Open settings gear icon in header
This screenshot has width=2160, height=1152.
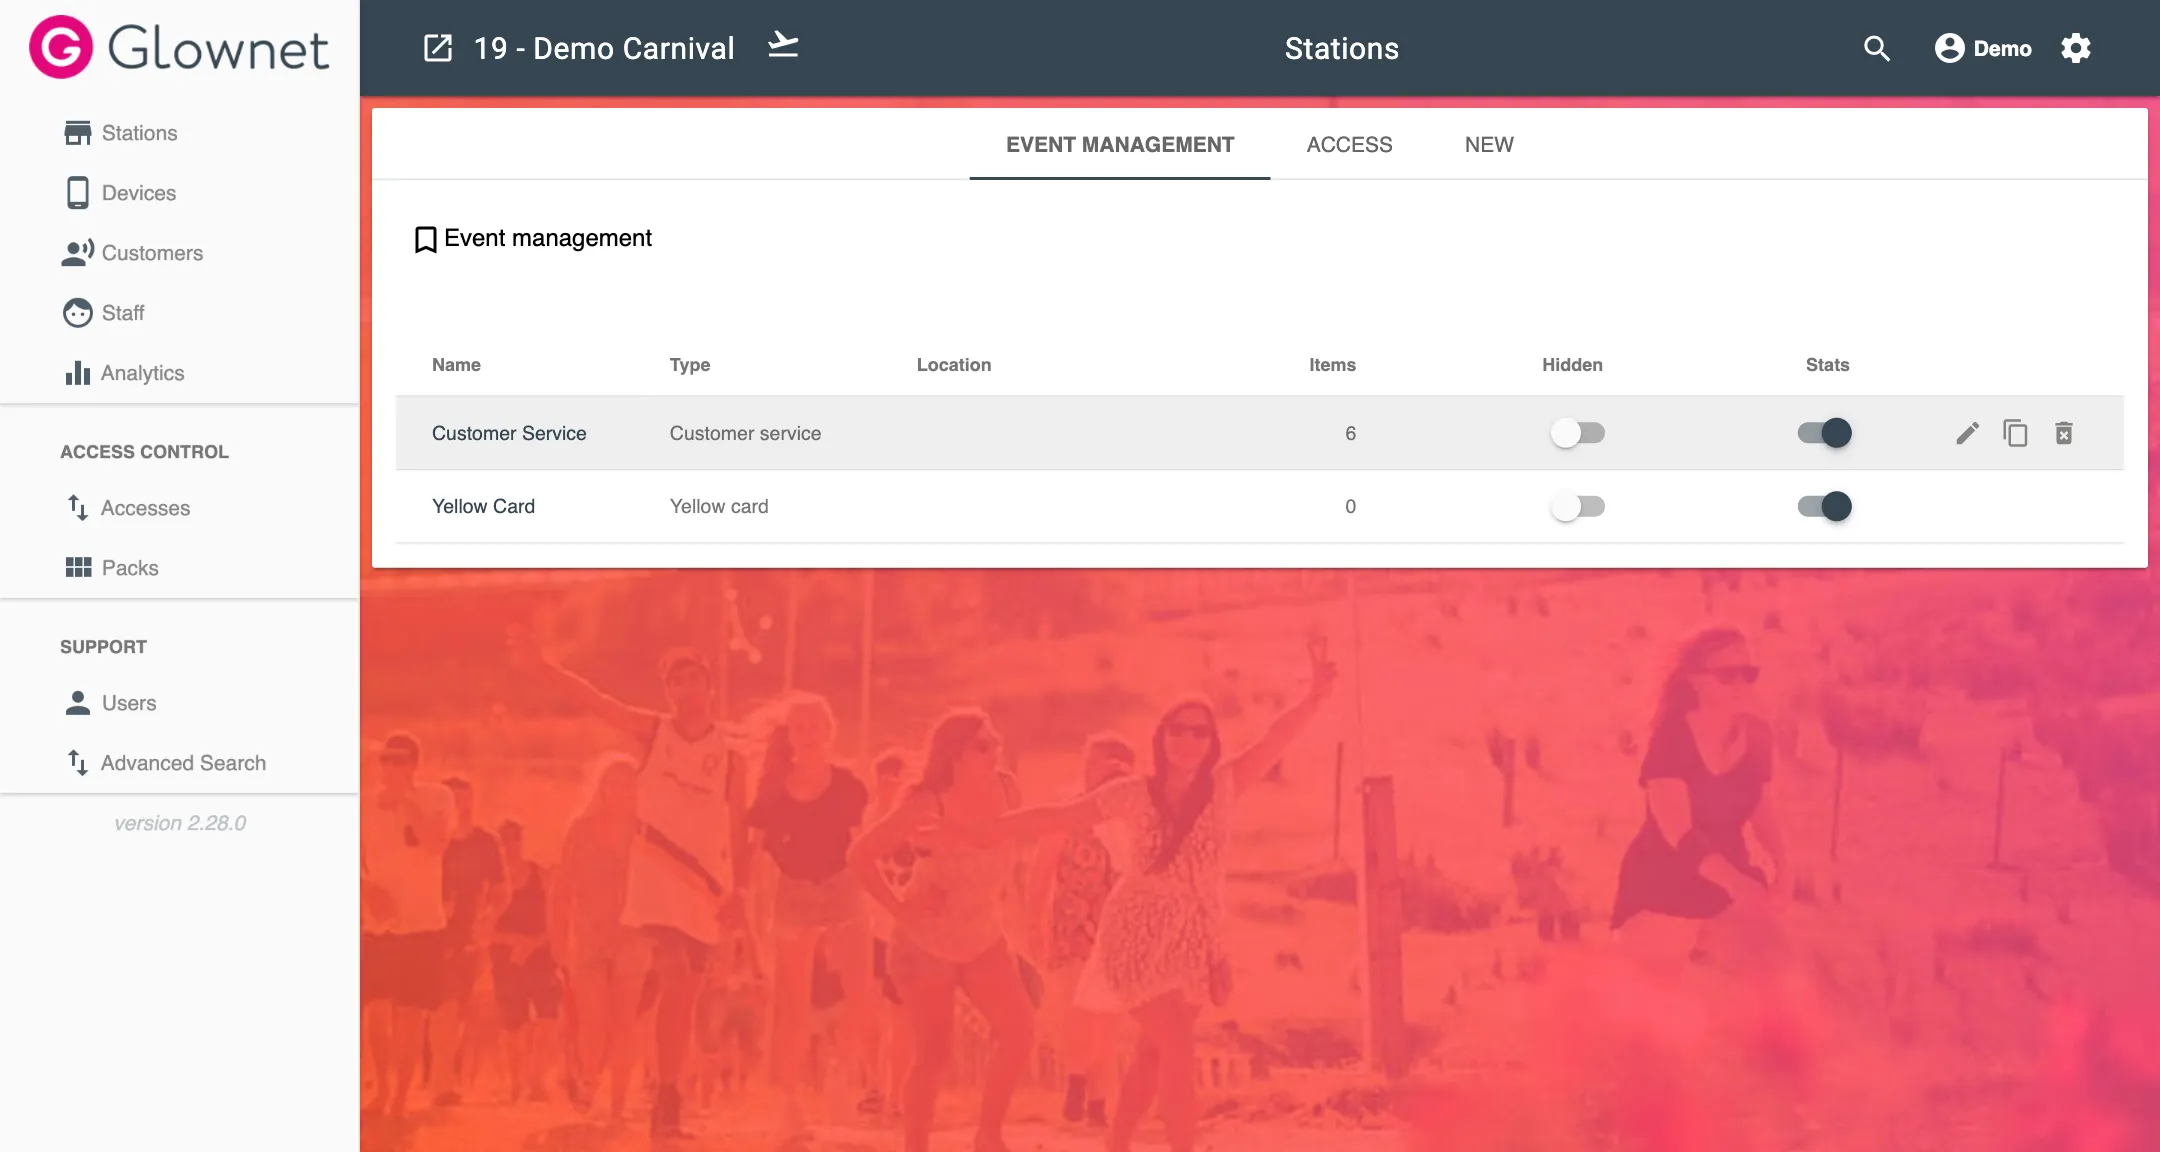point(2076,48)
